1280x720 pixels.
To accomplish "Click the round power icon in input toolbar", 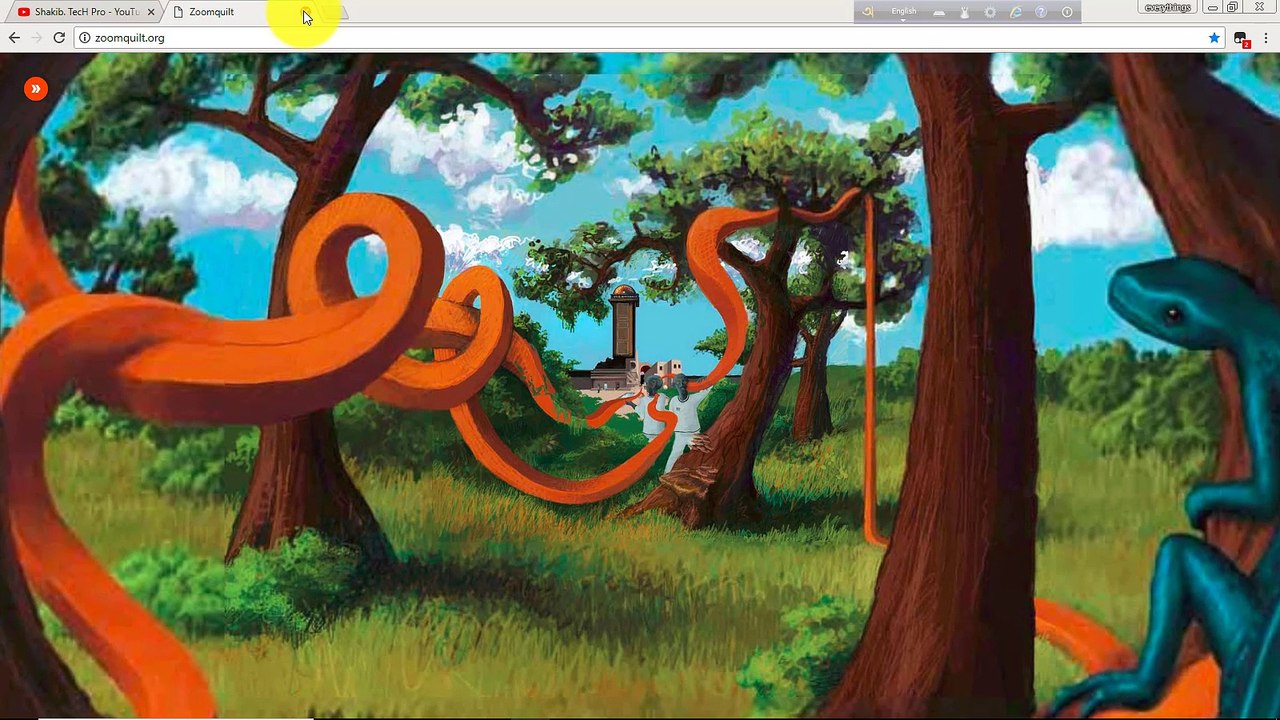I will (x=1067, y=12).
